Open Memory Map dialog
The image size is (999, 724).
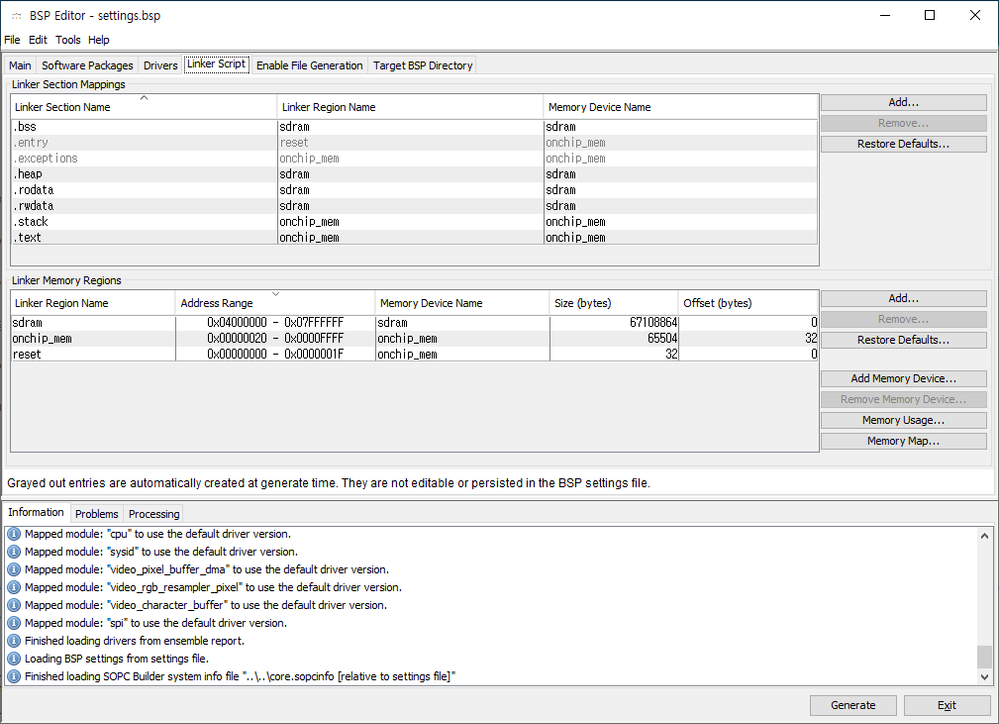tap(903, 441)
